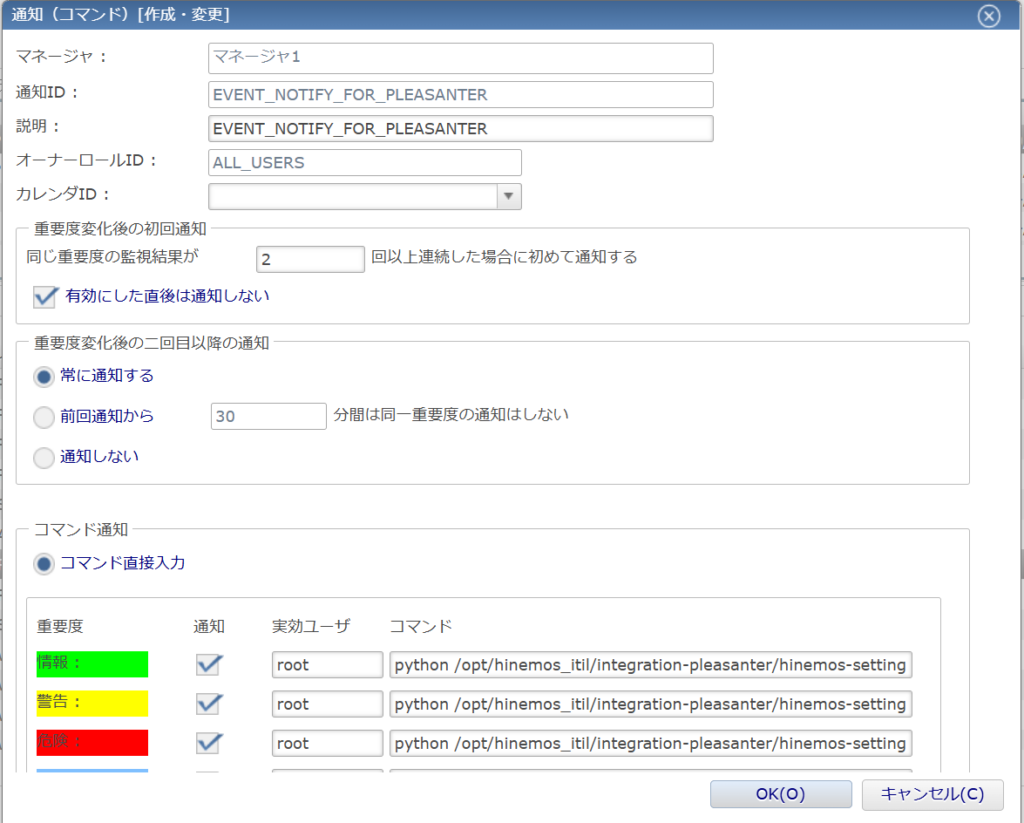The width and height of the screenshot is (1024, 823).
Task: Focus the description text field
Action: click(460, 129)
